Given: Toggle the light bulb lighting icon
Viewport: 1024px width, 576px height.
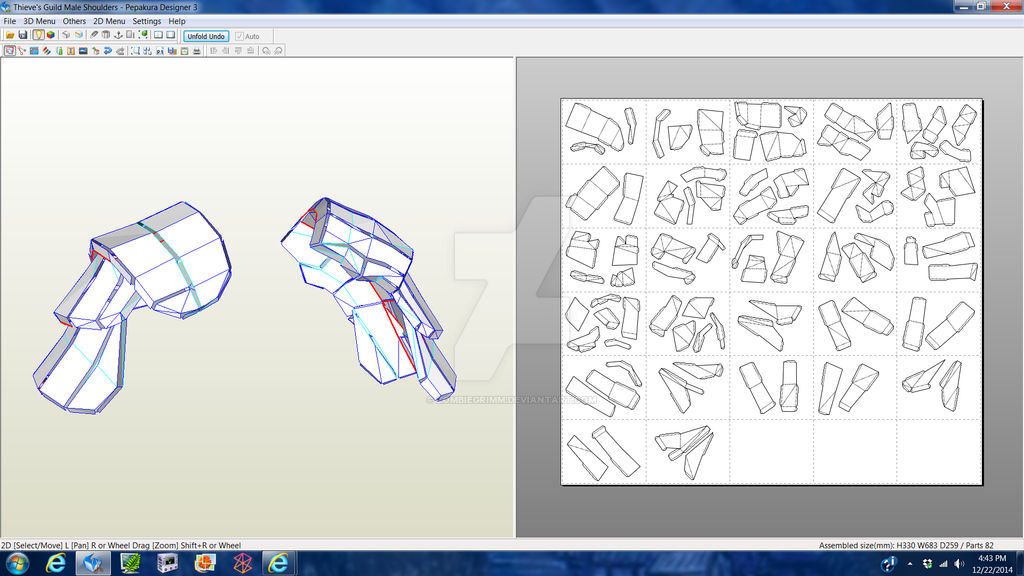Looking at the screenshot, I should point(39,35).
